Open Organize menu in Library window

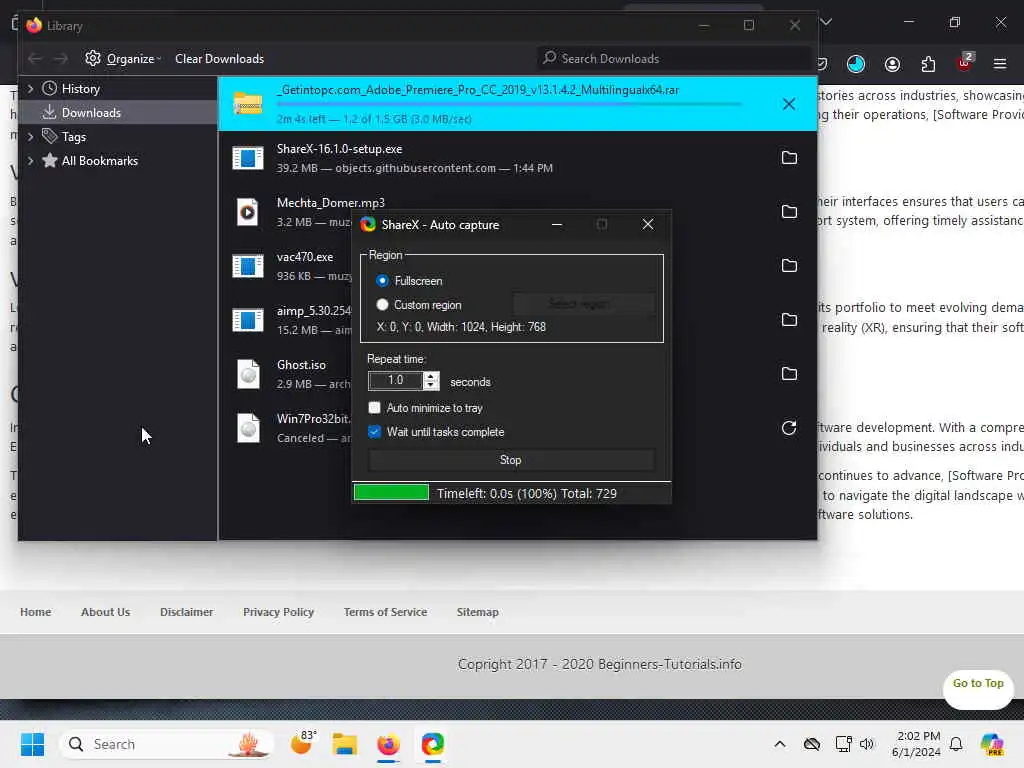[x=123, y=59]
